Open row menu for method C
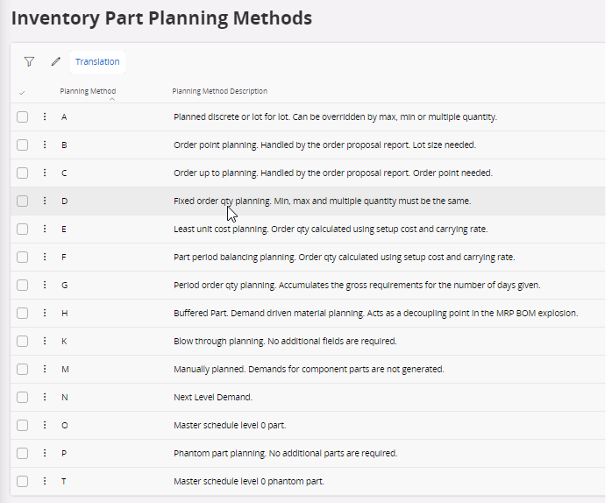The image size is (606, 503). [x=45, y=173]
